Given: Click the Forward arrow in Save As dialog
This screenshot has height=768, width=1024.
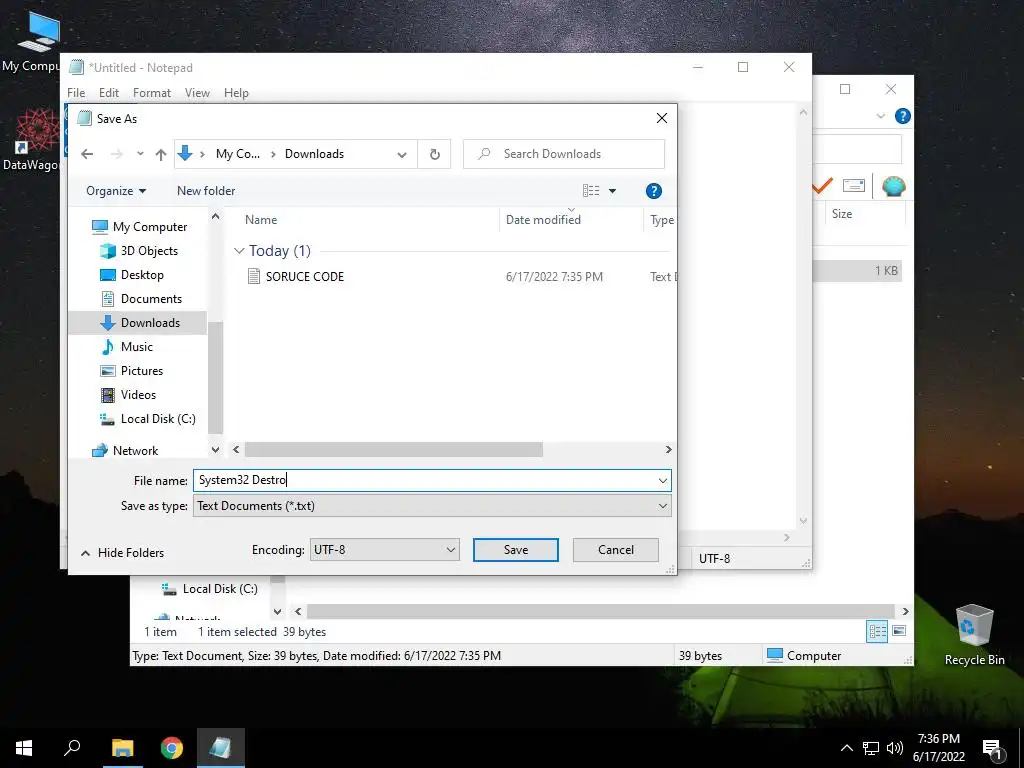Looking at the screenshot, I should 117,154.
